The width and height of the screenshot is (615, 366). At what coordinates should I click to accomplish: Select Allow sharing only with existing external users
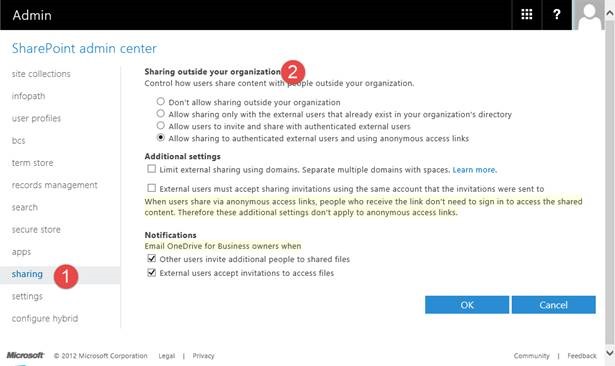click(160, 114)
